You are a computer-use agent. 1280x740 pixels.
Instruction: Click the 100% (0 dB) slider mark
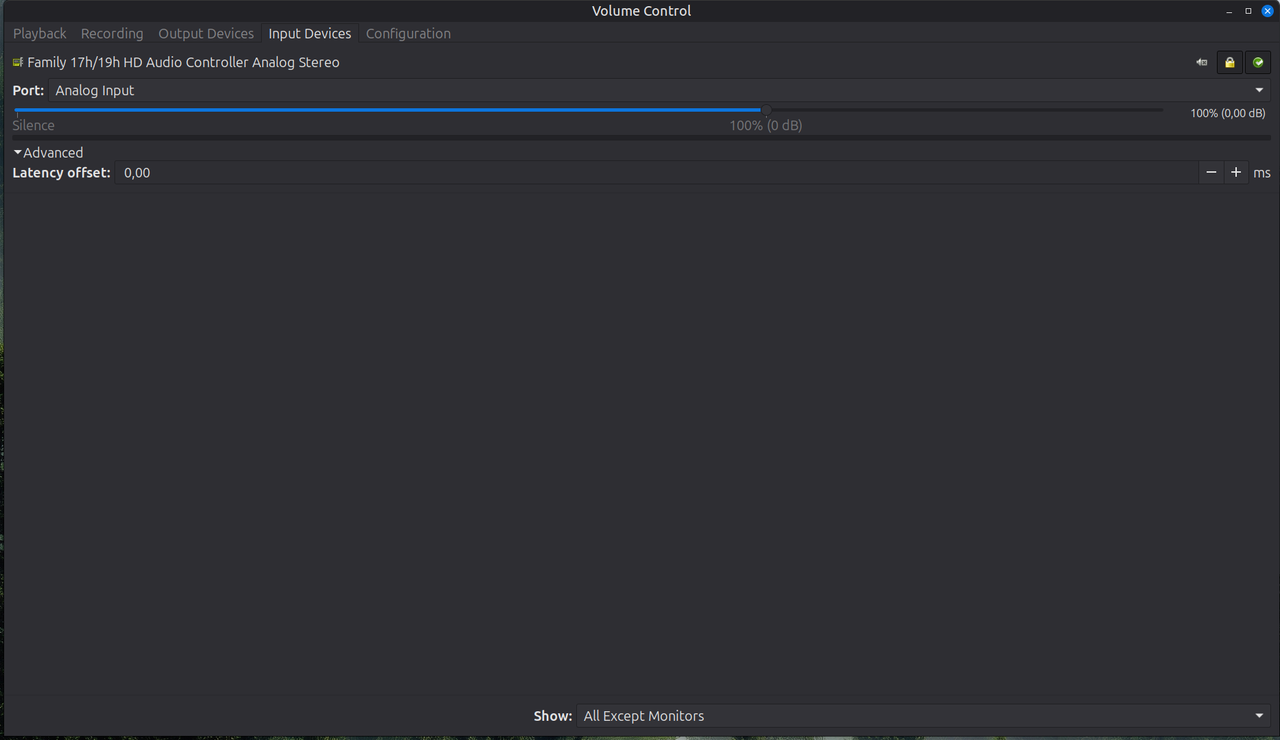[766, 125]
